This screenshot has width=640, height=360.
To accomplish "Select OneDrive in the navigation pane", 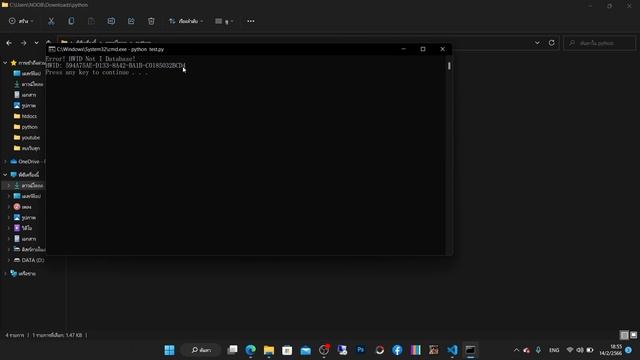I will coord(28,162).
